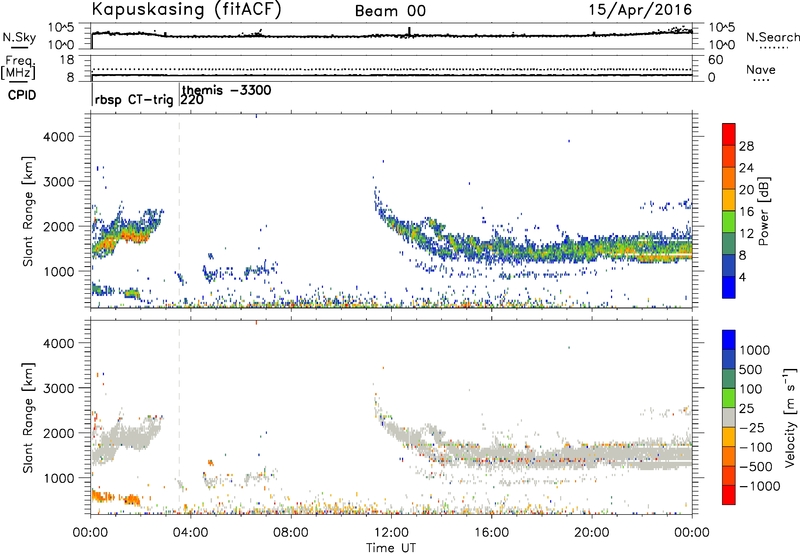Click the '12:00' time axis tick

click(391, 533)
